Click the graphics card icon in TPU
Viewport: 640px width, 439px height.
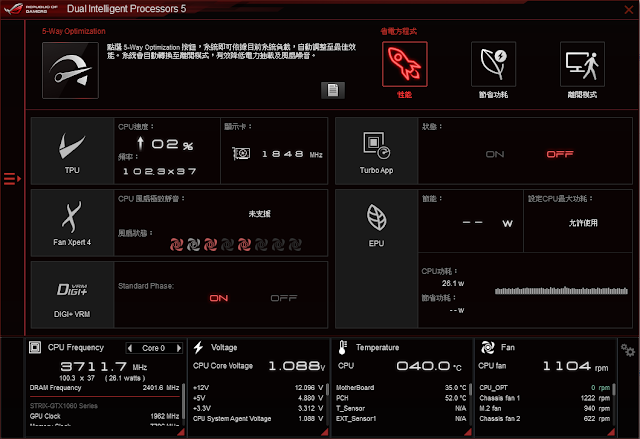point(241,153)
